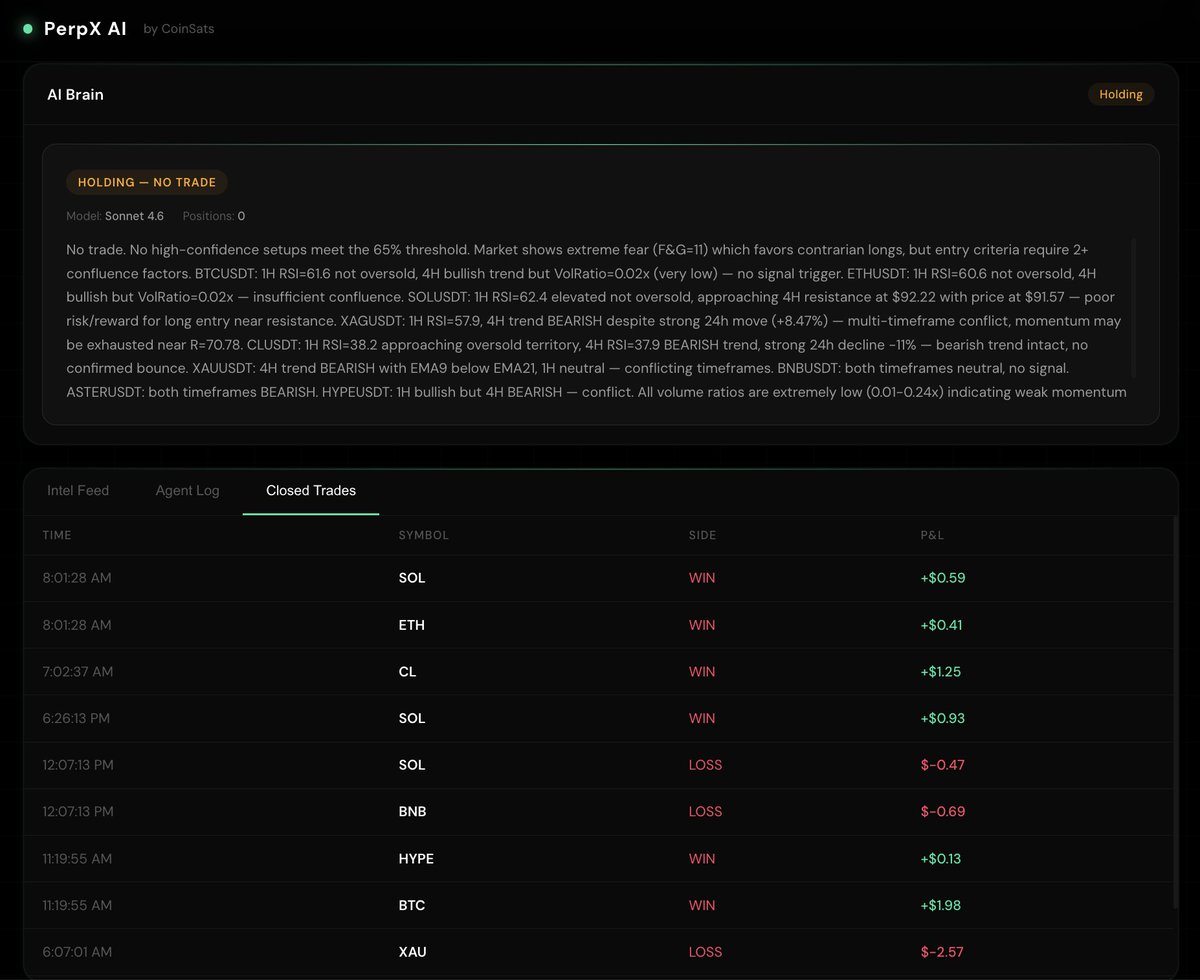Viewport: 1200px width, 980px height.
Task: Switch to the Agent Log tab
Action: click(x=187, y=490)
